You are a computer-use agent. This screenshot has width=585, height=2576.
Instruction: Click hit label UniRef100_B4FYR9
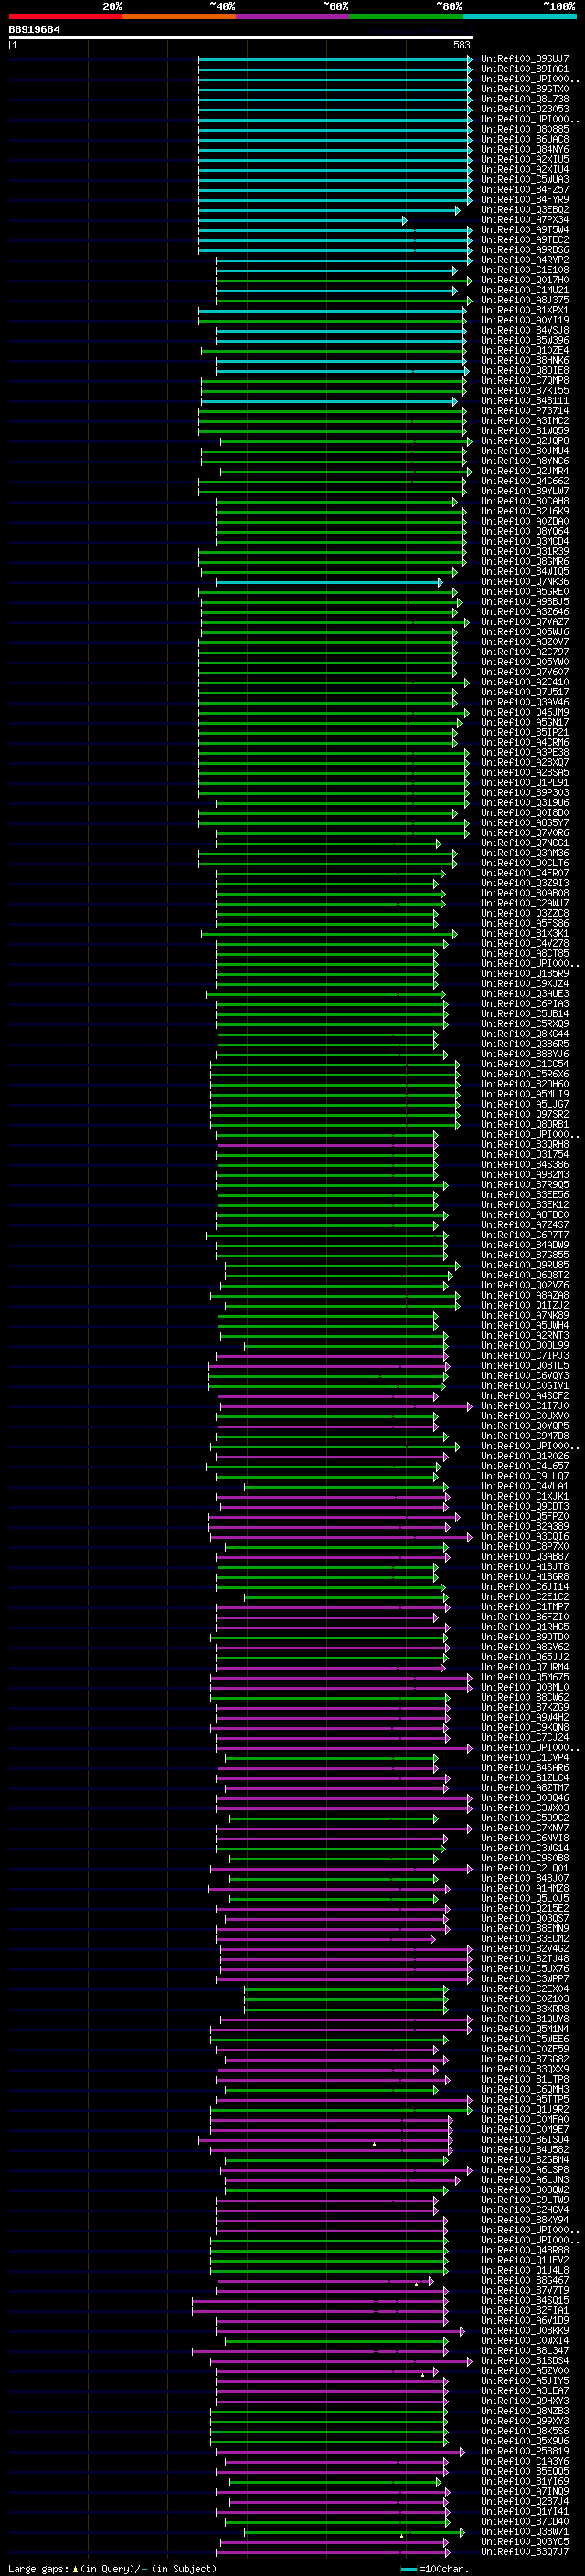(x=524, y=200)
